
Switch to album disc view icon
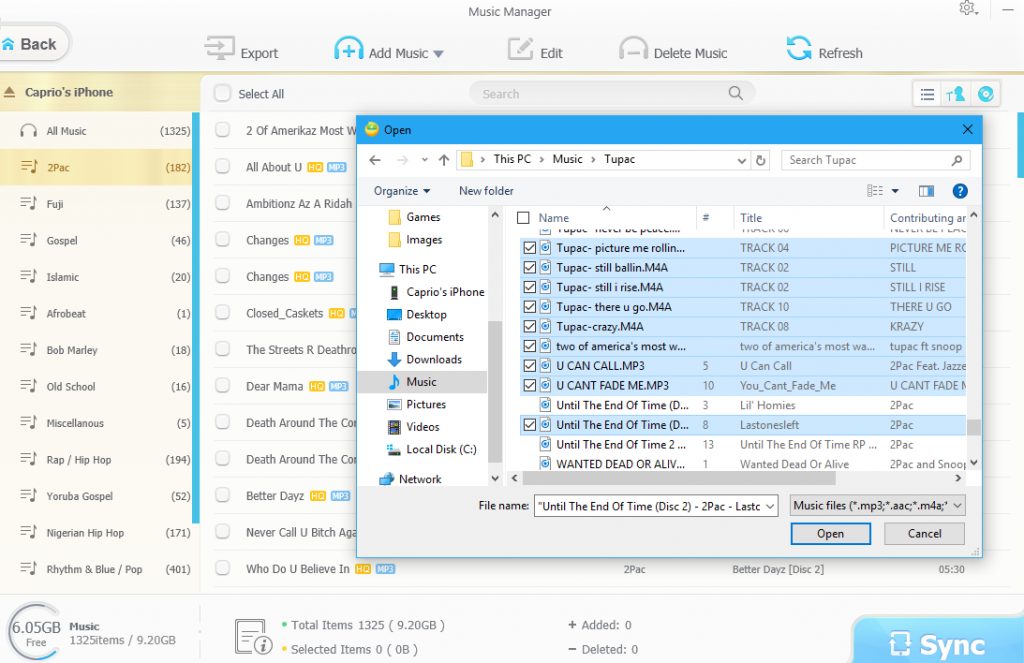[x=985, y=95]
